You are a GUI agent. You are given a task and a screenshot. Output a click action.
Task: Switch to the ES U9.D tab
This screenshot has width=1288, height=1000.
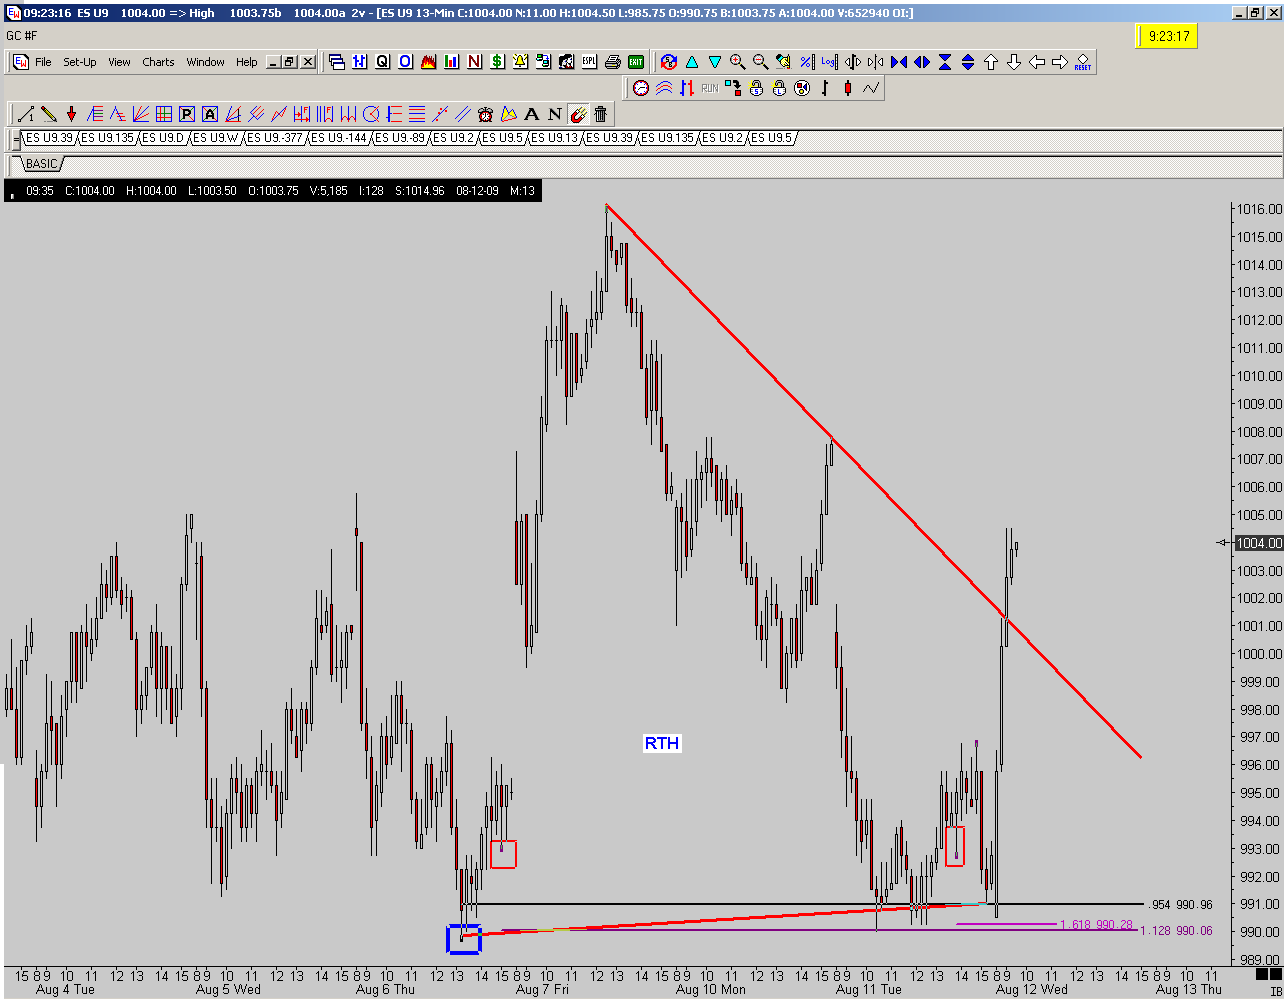tap(163, 138)
